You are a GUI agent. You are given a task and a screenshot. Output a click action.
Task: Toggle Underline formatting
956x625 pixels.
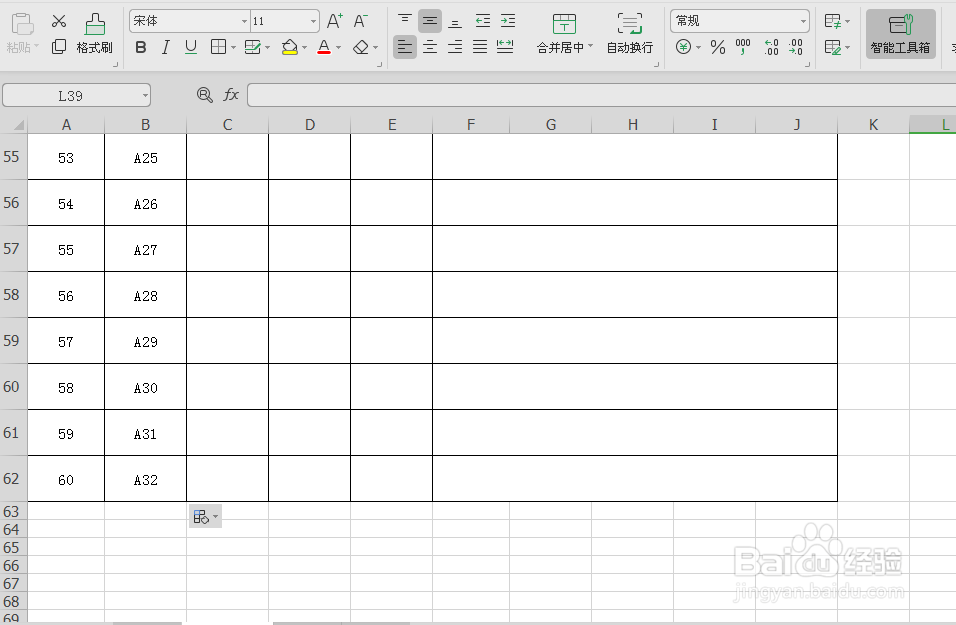(191, 47)
